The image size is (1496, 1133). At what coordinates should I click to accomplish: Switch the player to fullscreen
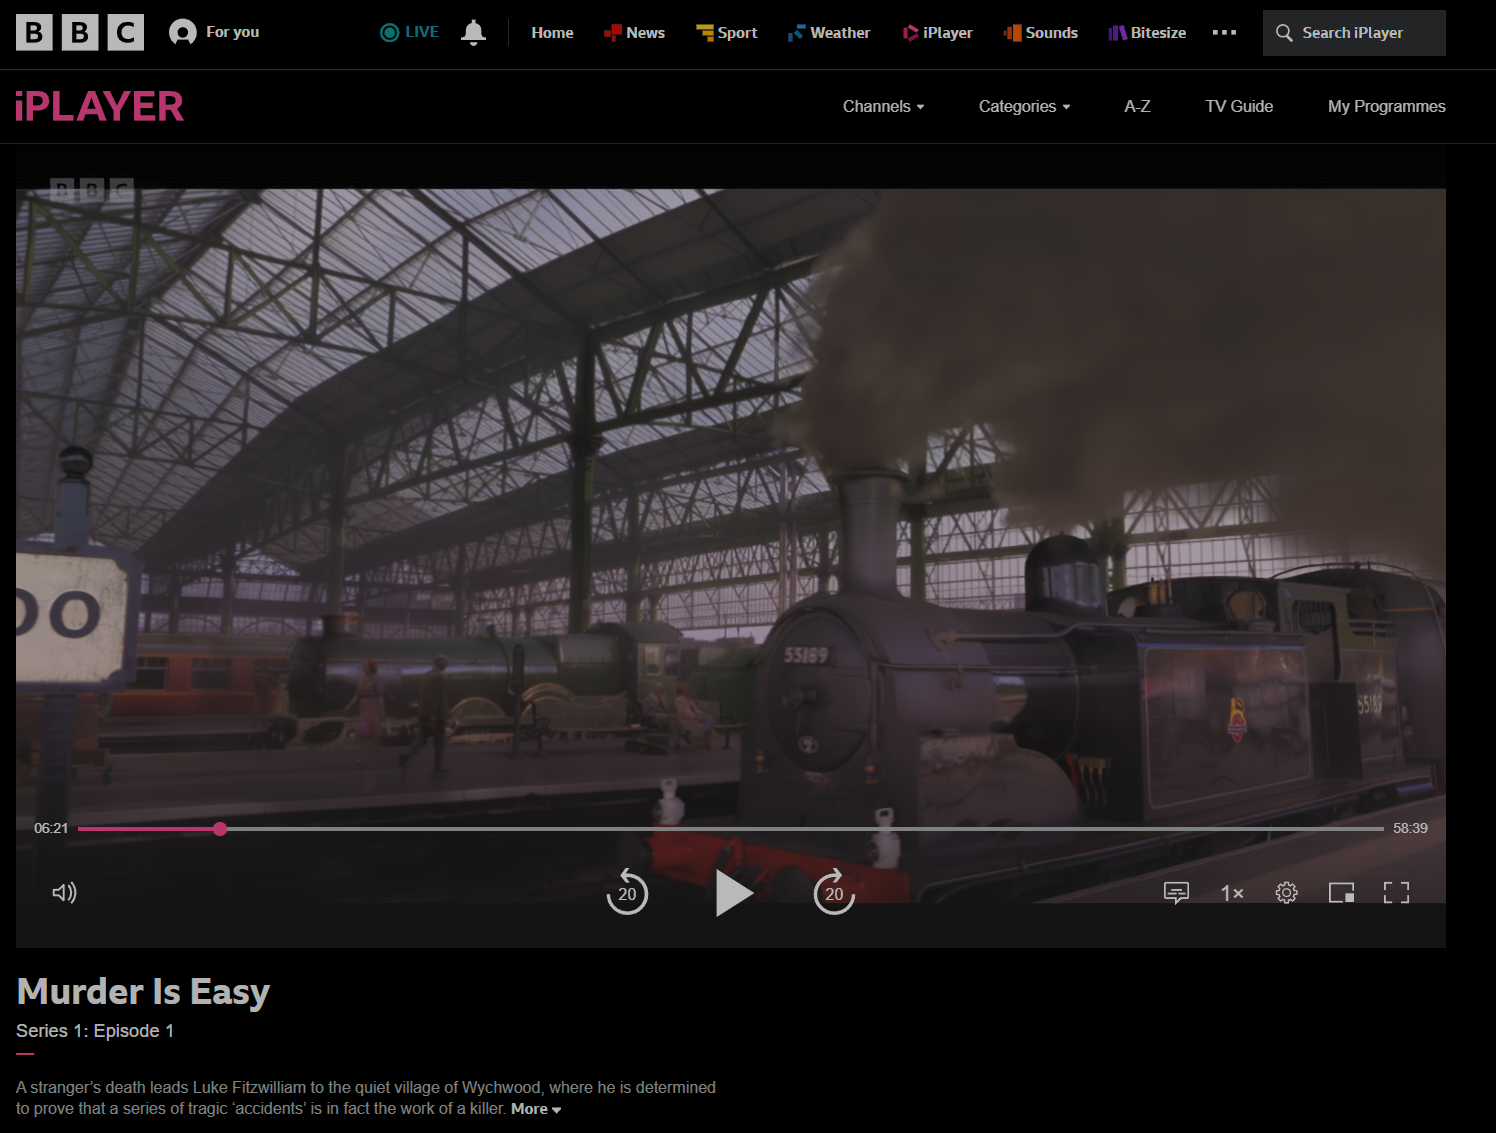1396,892
